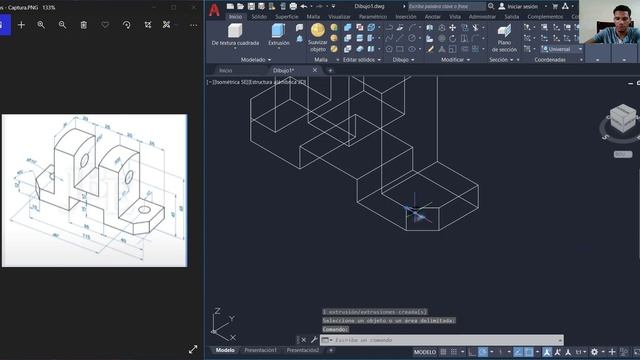The height and width of the screenshot is (360, 640).
Task: Add new layout with plus beside Presentación2
Action: point(331,350)
